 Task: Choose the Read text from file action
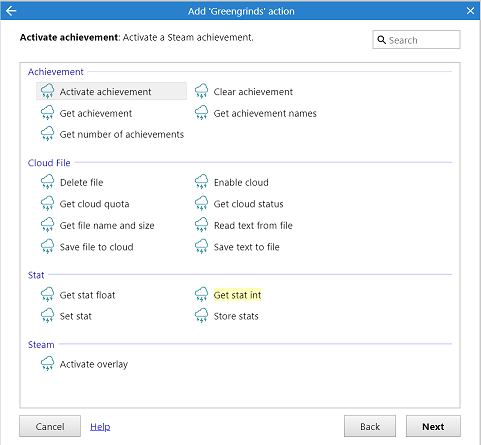(x=253, y=225)
